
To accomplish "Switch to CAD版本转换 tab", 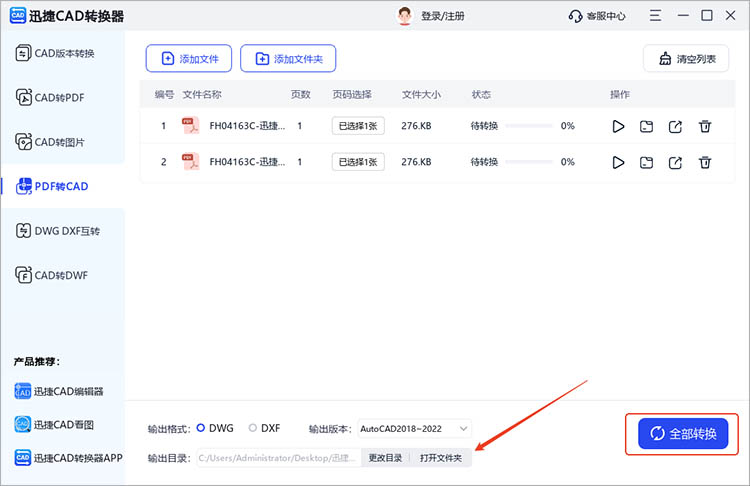I will [x=55, y=53].
